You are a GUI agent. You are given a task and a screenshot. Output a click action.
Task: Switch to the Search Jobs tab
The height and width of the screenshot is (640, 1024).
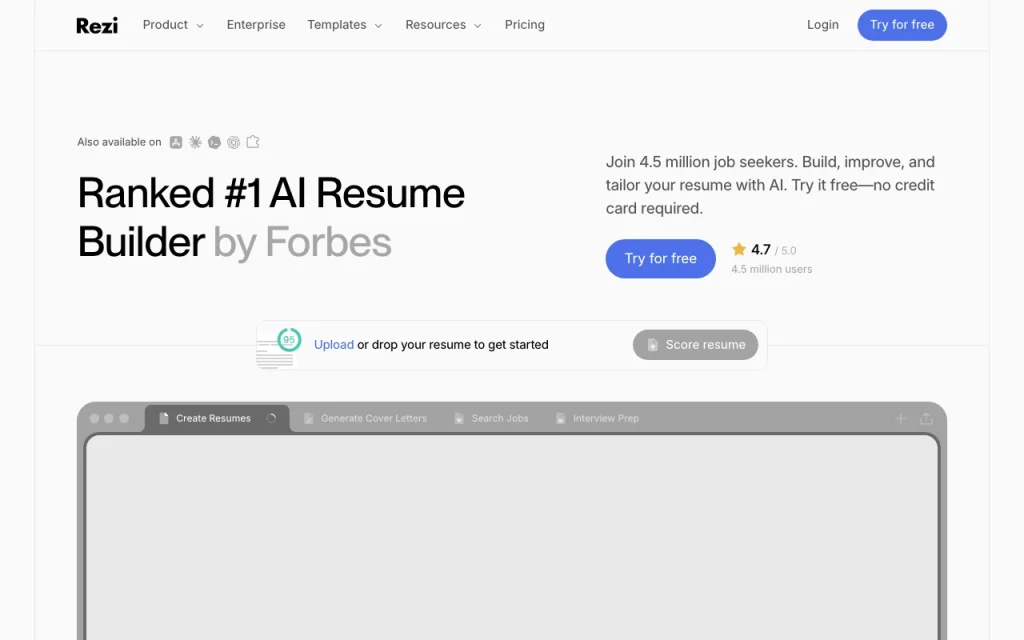491,419
